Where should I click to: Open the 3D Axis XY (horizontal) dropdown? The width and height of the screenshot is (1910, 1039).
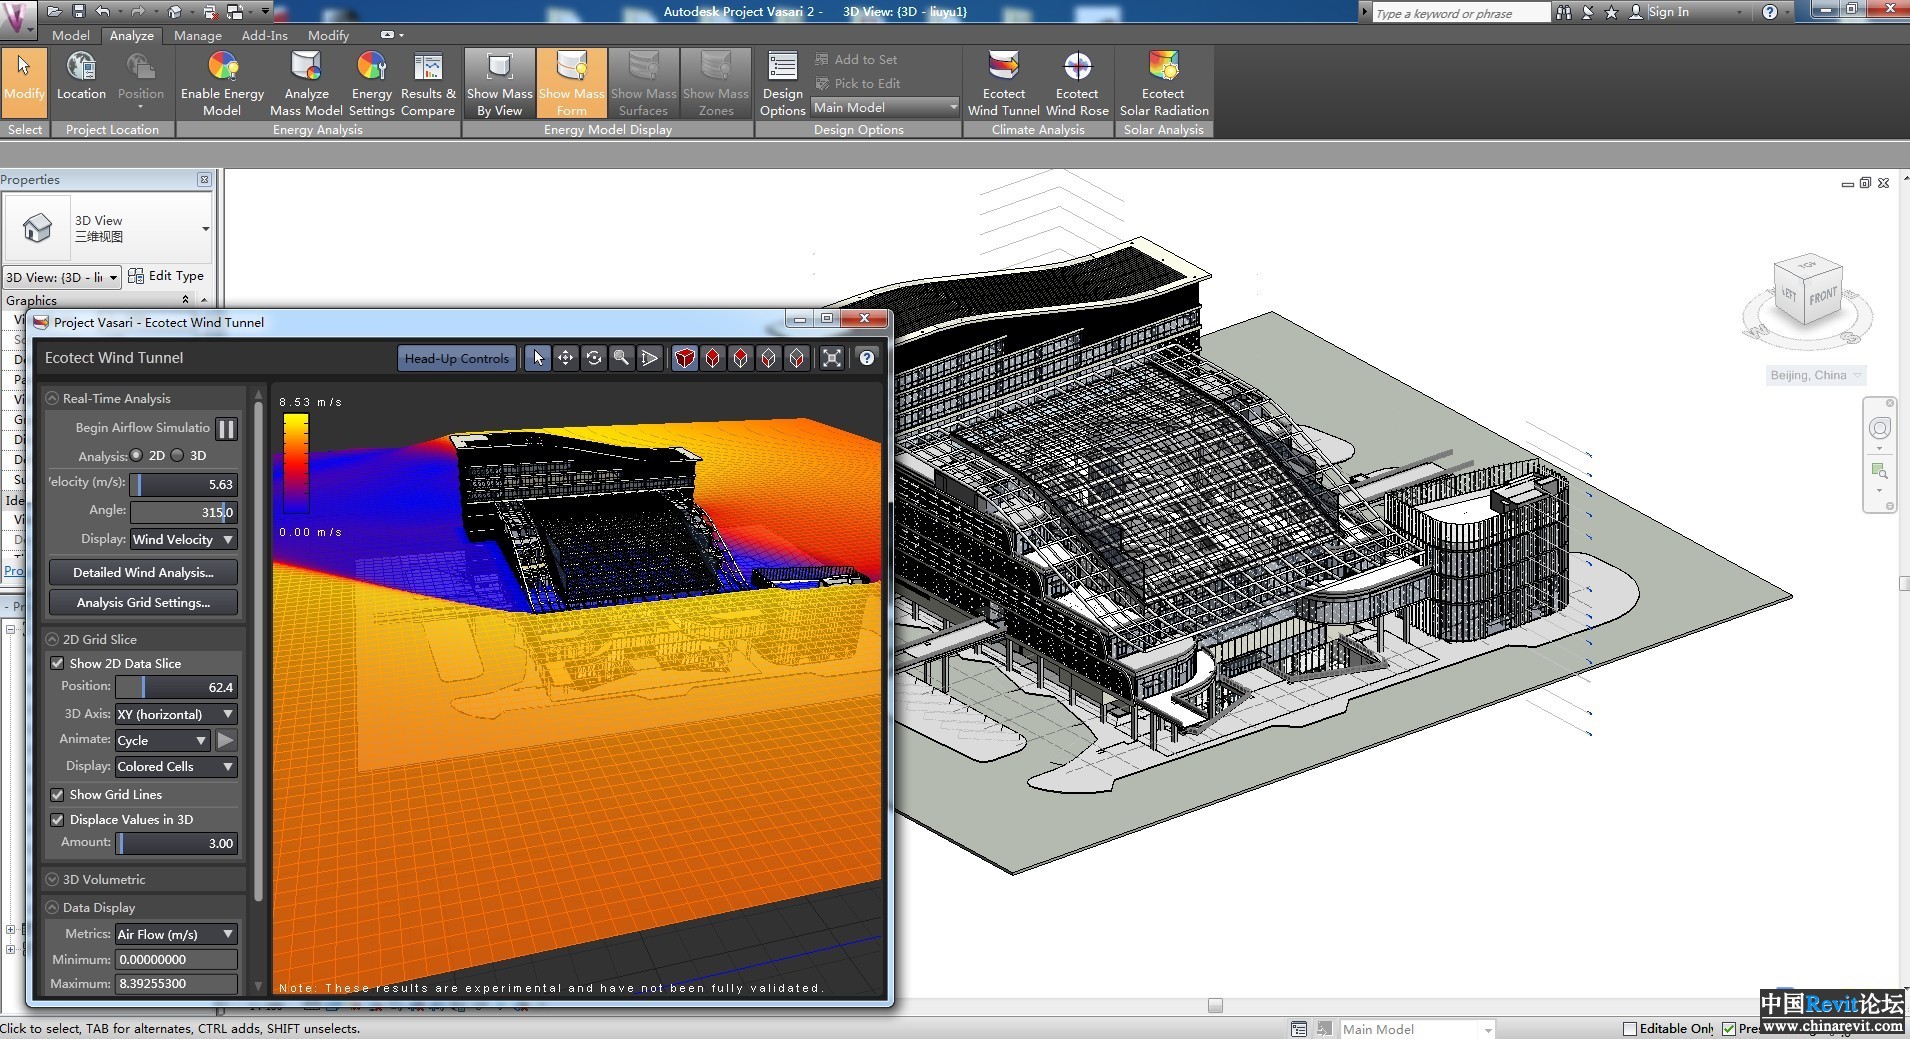(x=176, y=714)
